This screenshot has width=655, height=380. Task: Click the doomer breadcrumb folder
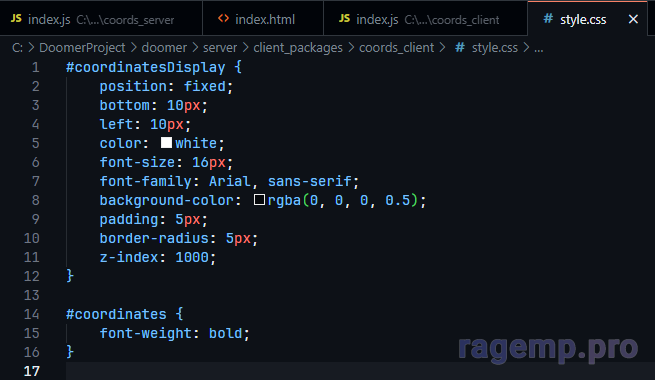164,48
